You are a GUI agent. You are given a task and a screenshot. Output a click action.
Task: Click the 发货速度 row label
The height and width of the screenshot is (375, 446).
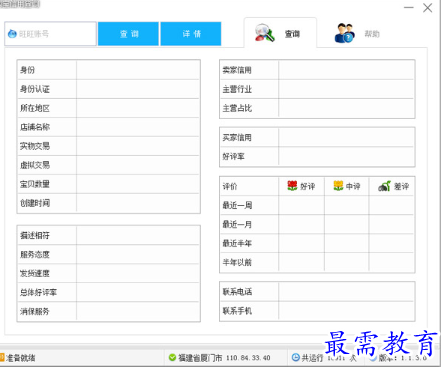(35, 274)
